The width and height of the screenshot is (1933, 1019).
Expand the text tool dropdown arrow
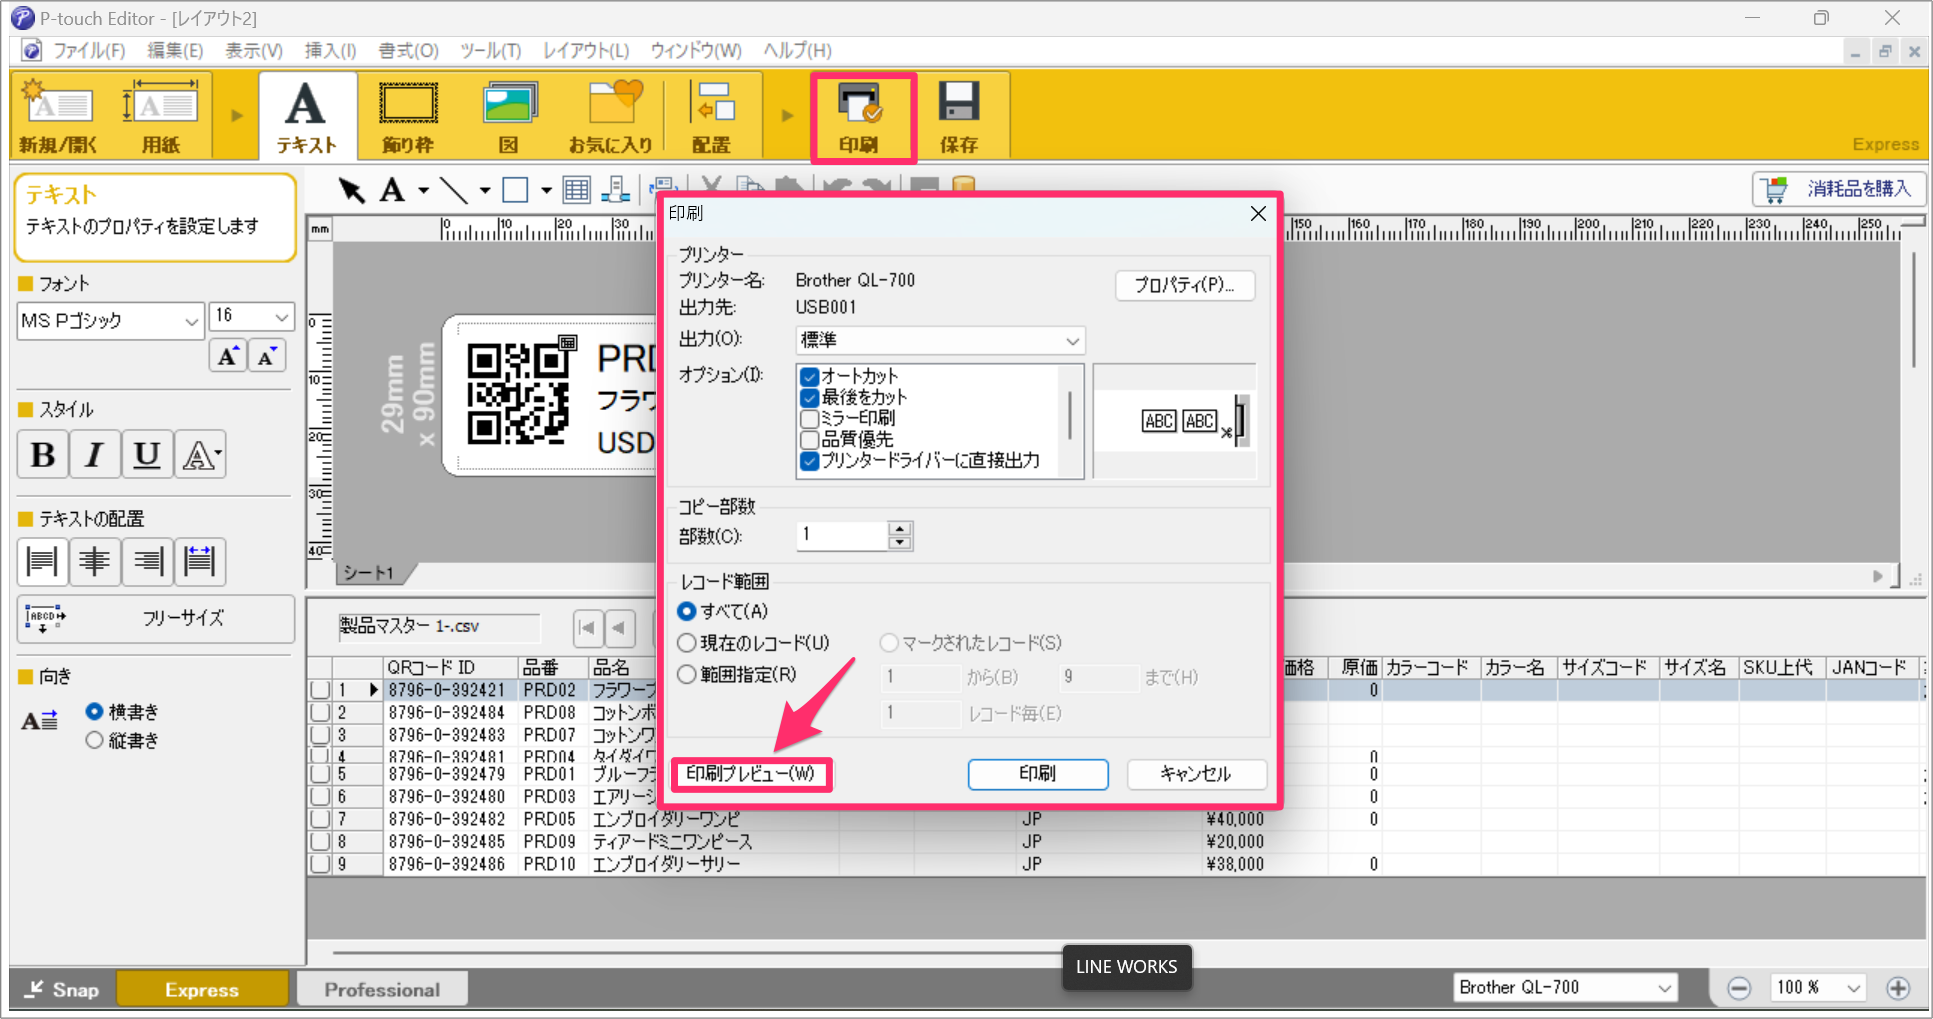[x=424, y=190]
